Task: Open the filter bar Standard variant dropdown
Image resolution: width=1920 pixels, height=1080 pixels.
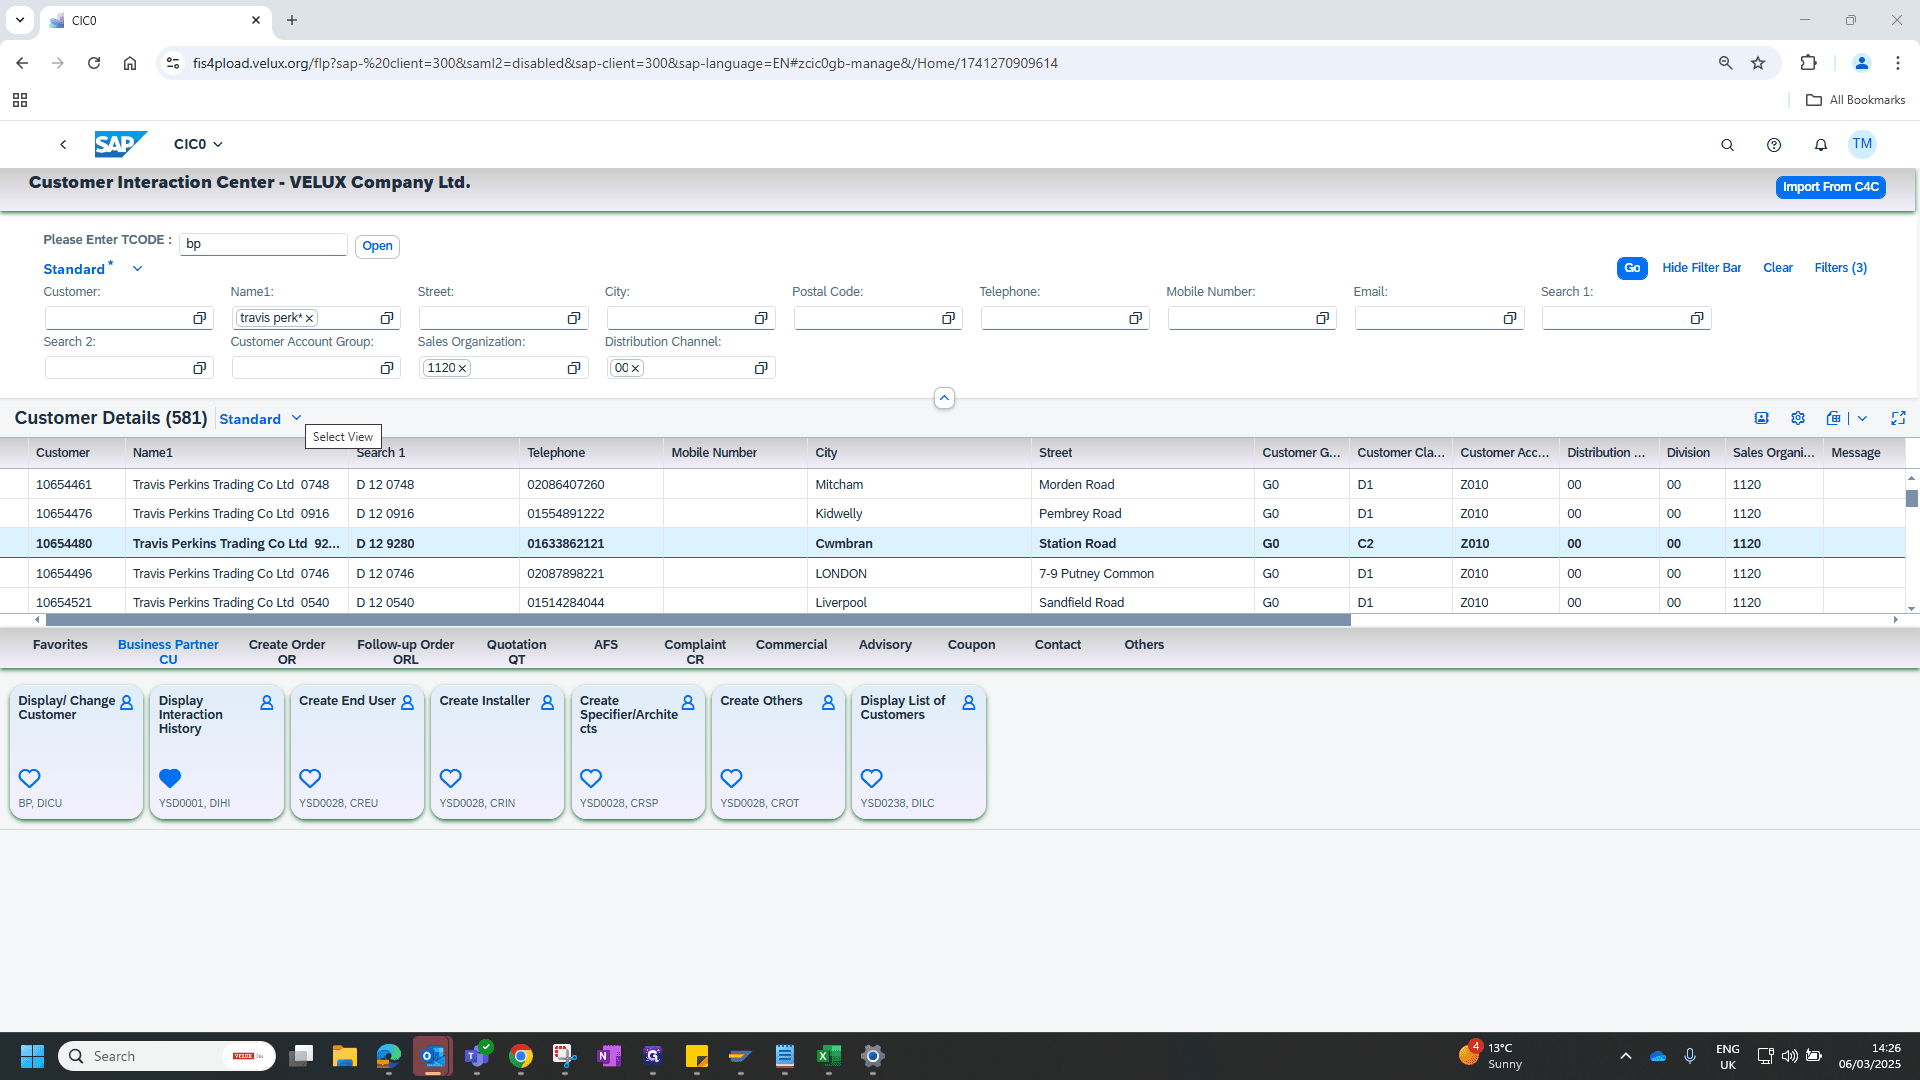Action: [138, 269]
